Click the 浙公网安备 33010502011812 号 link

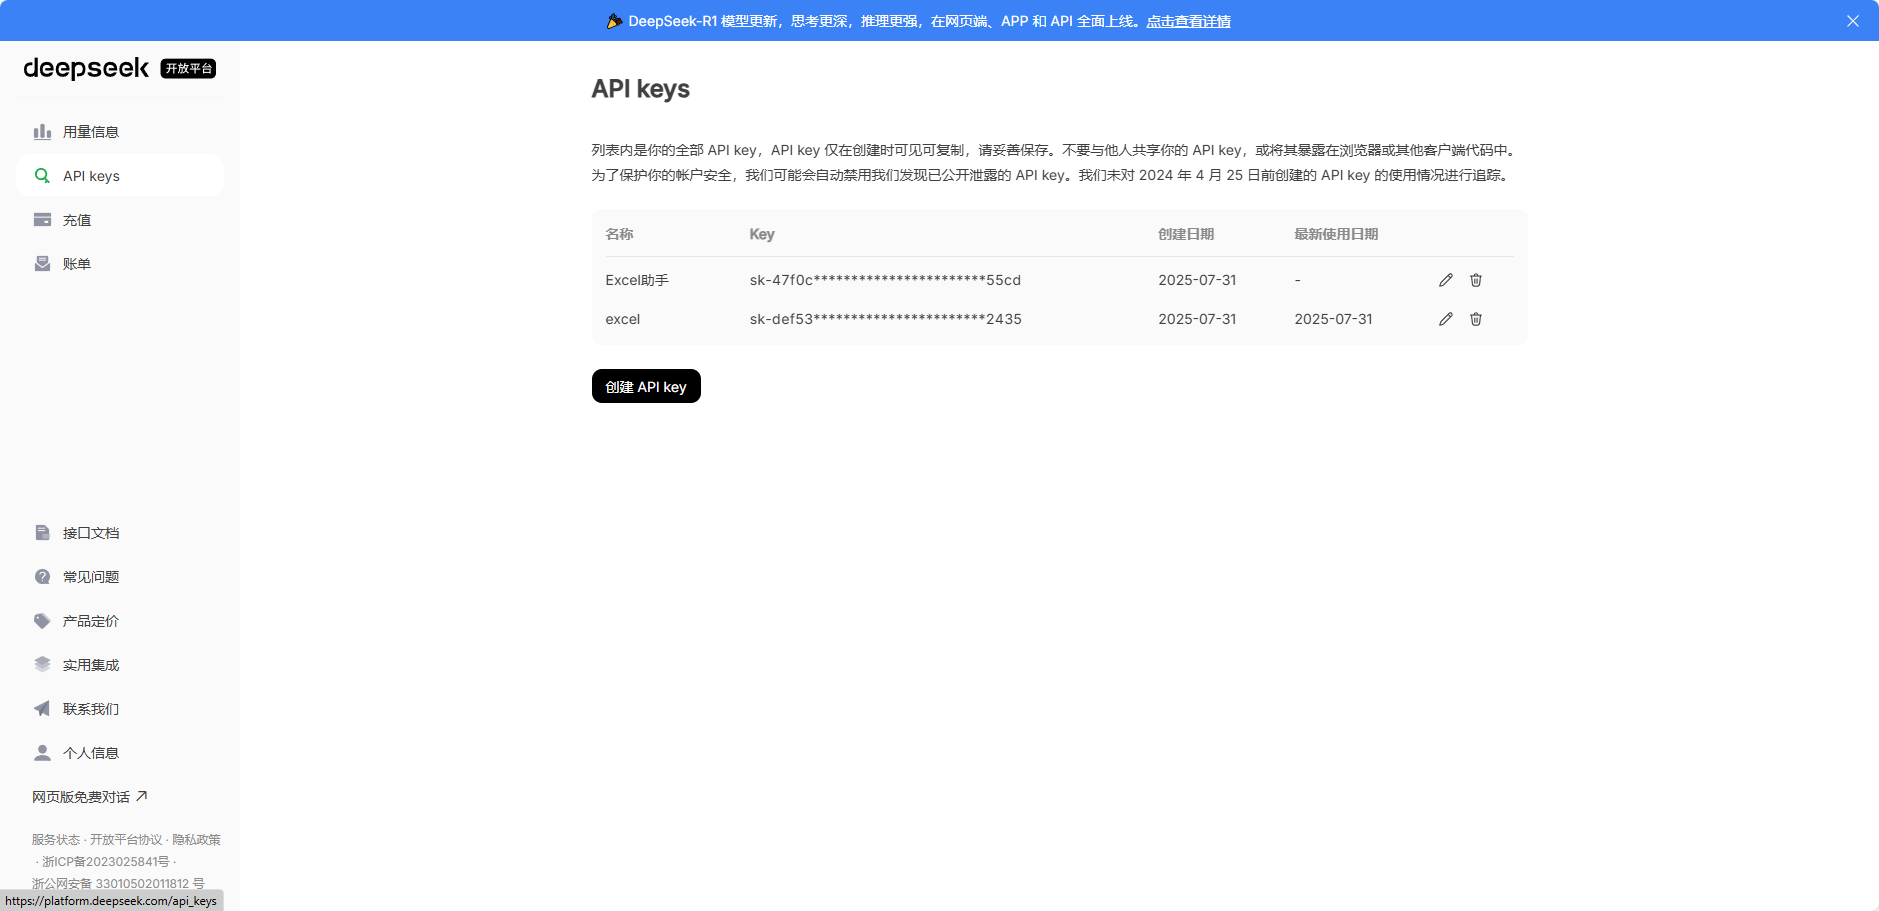(x=118, y=884)
